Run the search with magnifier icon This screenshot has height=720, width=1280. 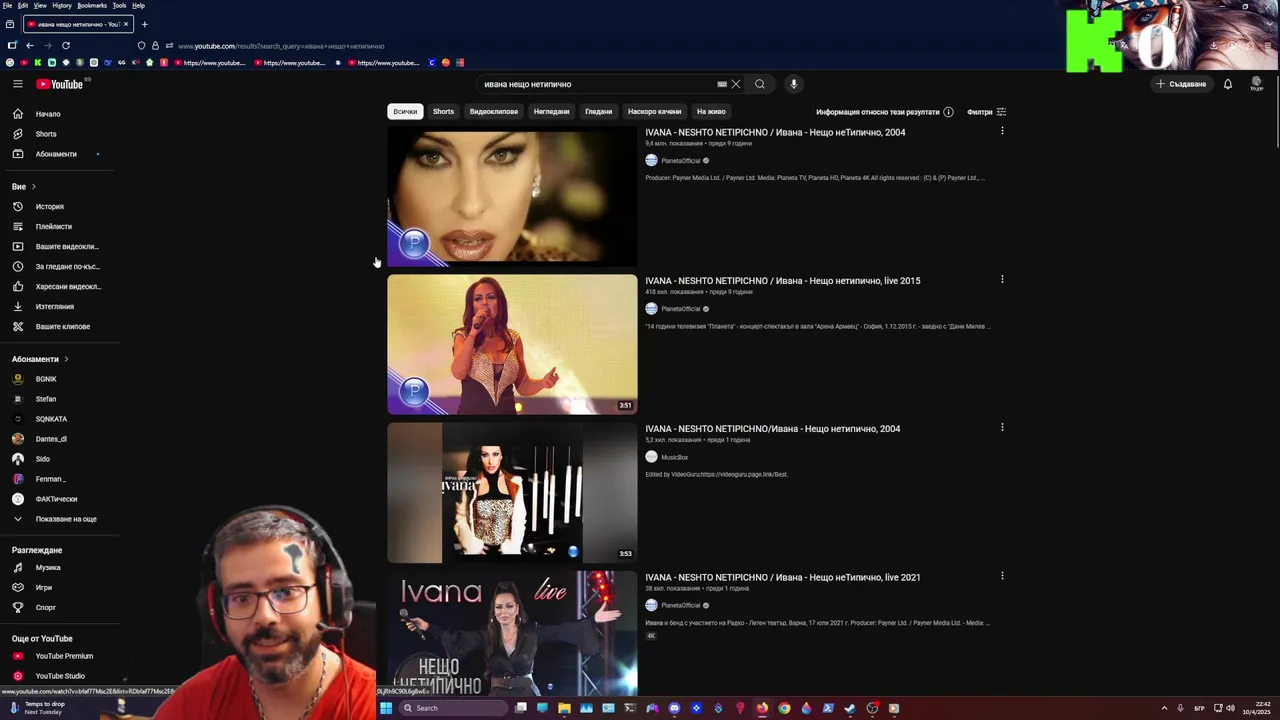tap(760, 84)
